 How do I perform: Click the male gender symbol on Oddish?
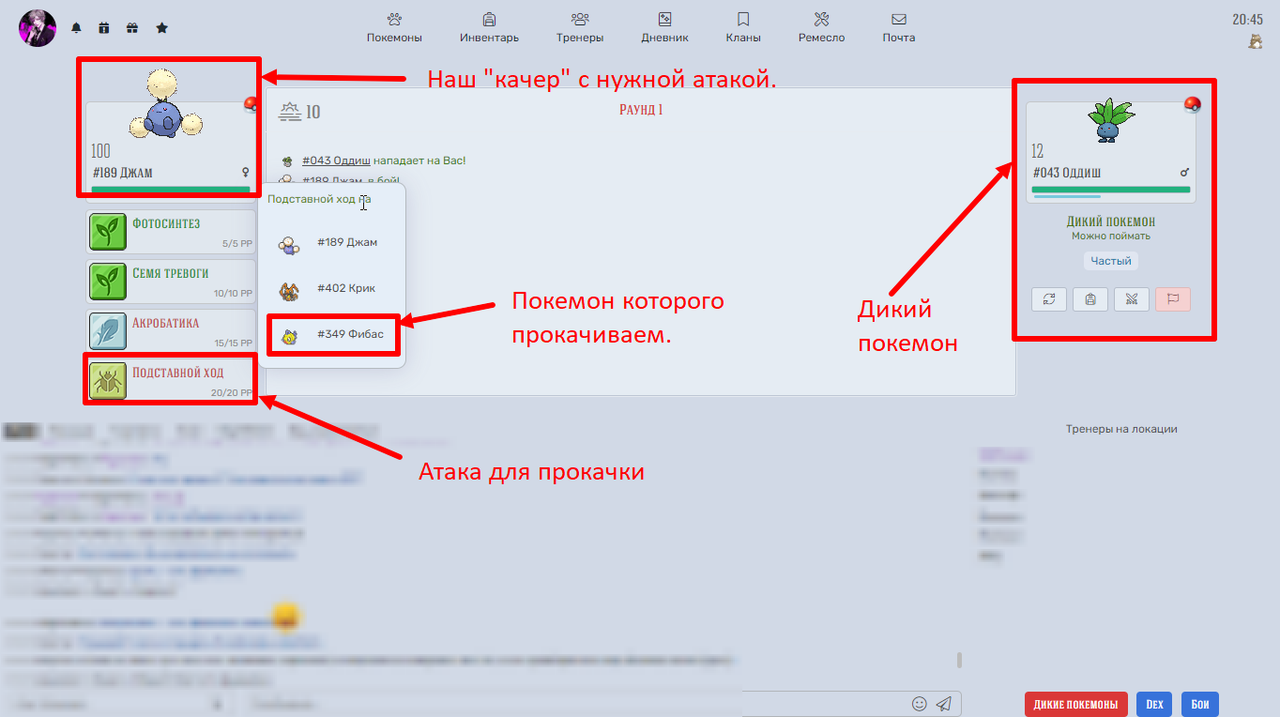click(1185, 173)
